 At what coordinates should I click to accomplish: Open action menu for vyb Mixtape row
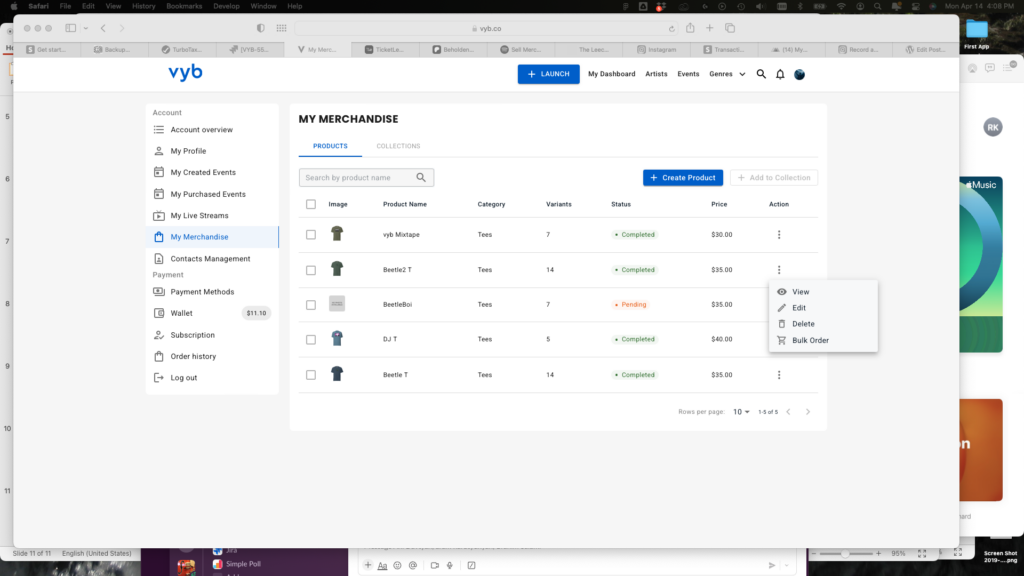779,234
